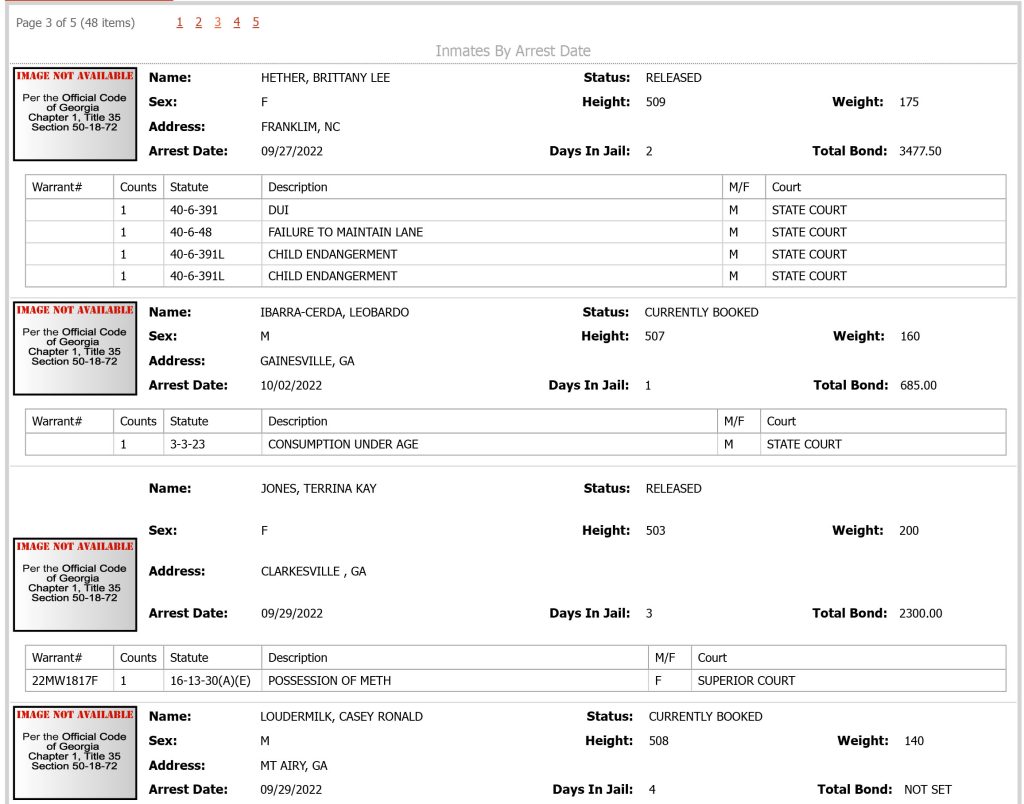Click the FAILURE TO MAINTAIN LANE row

(515, 233)
